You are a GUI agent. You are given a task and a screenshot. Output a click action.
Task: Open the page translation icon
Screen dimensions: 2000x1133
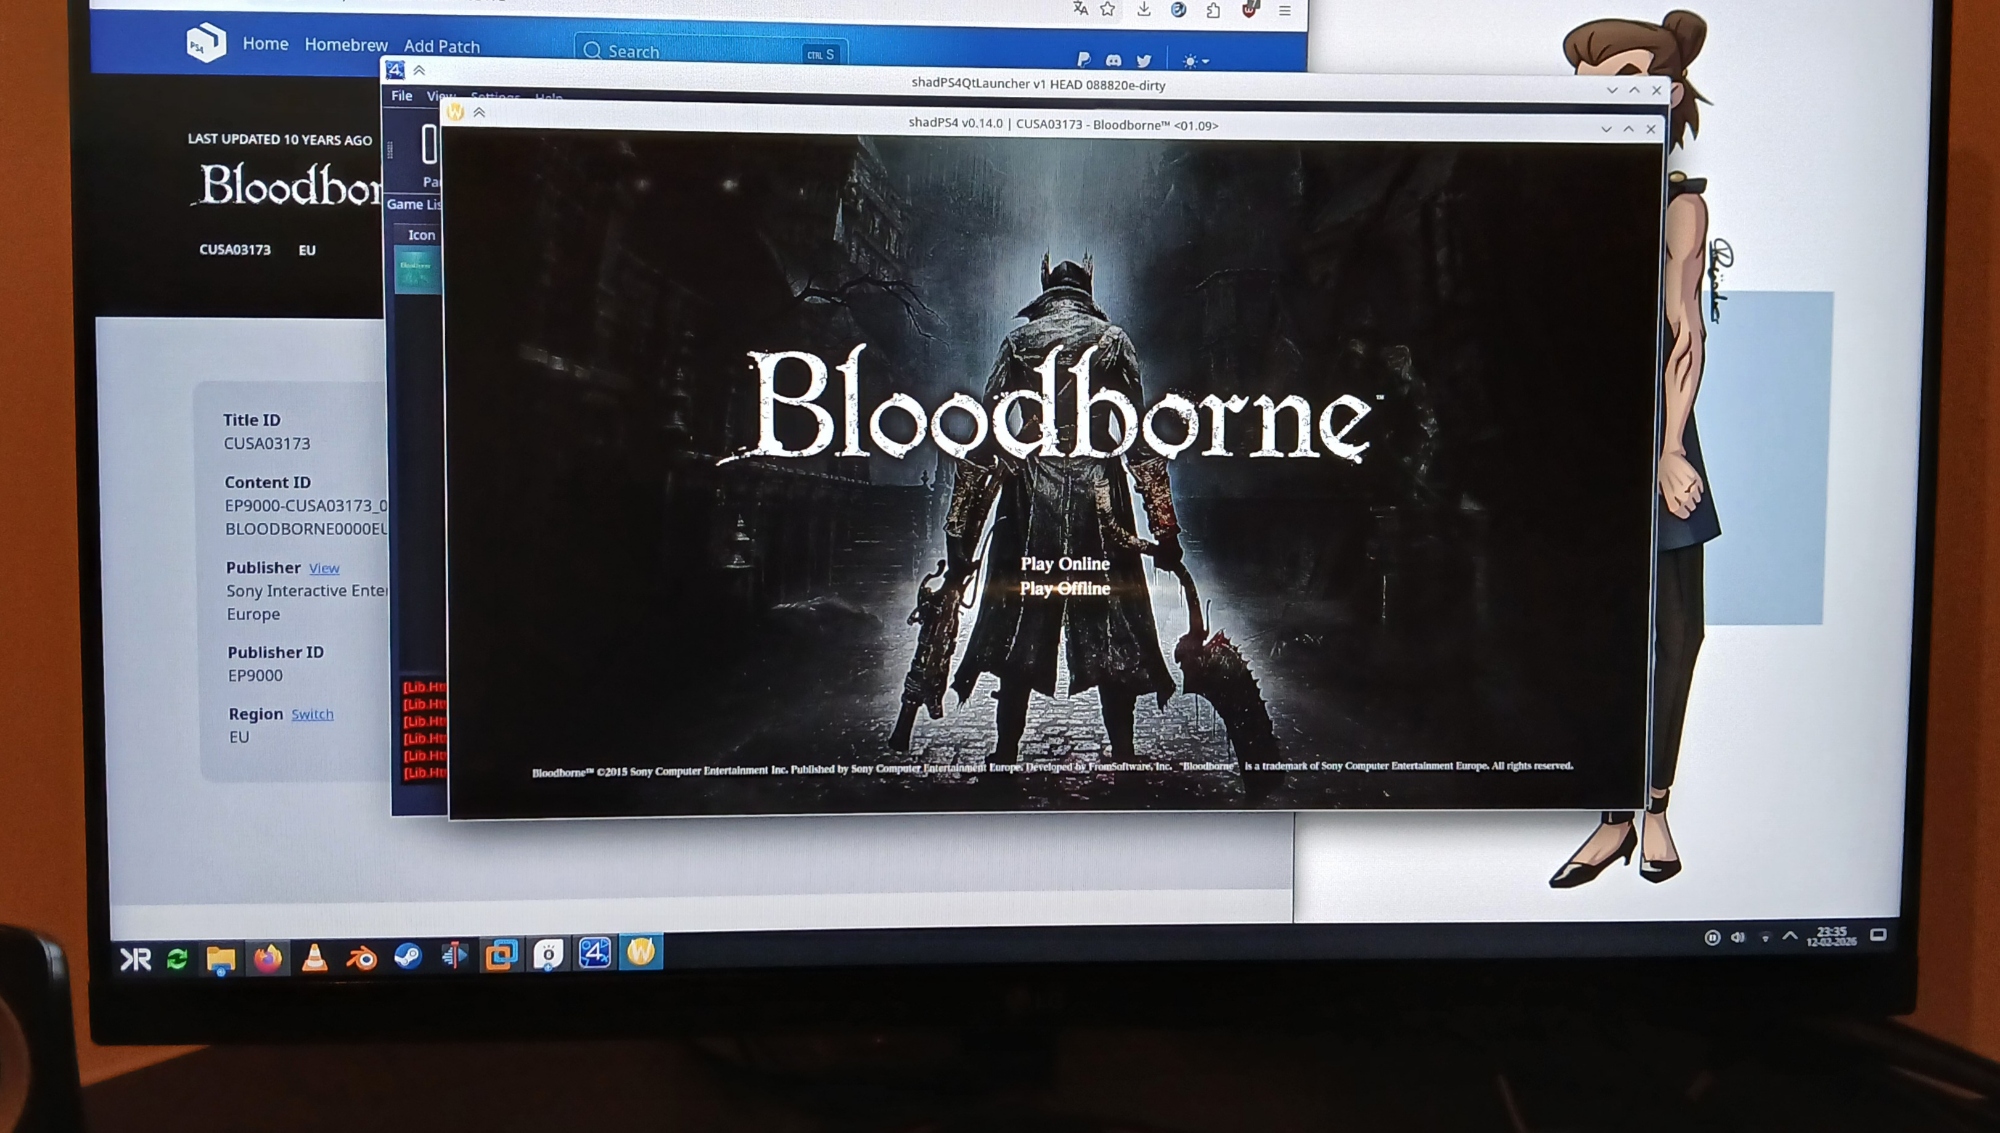tap(1080, 10)
